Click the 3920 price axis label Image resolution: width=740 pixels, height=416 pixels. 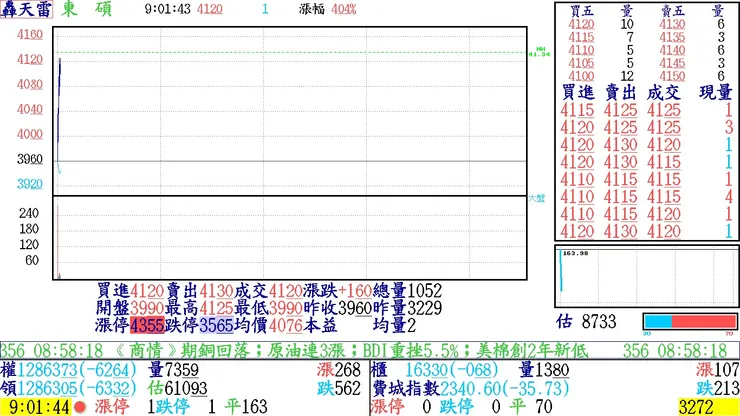(x=30, y=184)
